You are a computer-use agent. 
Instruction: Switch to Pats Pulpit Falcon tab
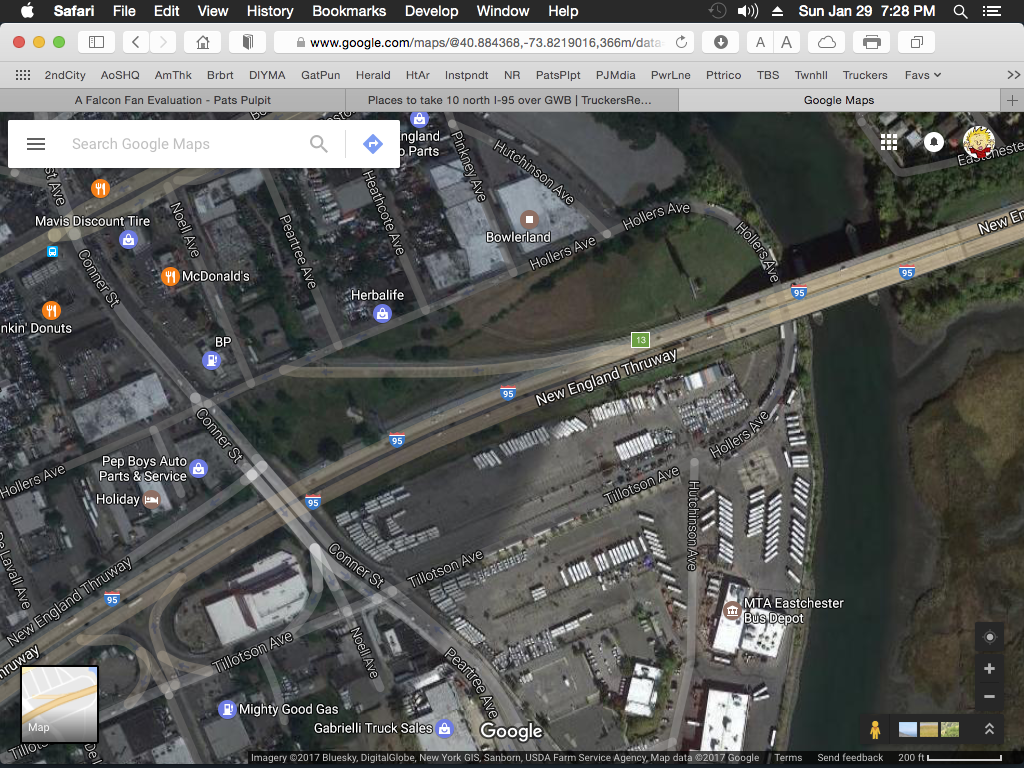click(x=172, y=100)
